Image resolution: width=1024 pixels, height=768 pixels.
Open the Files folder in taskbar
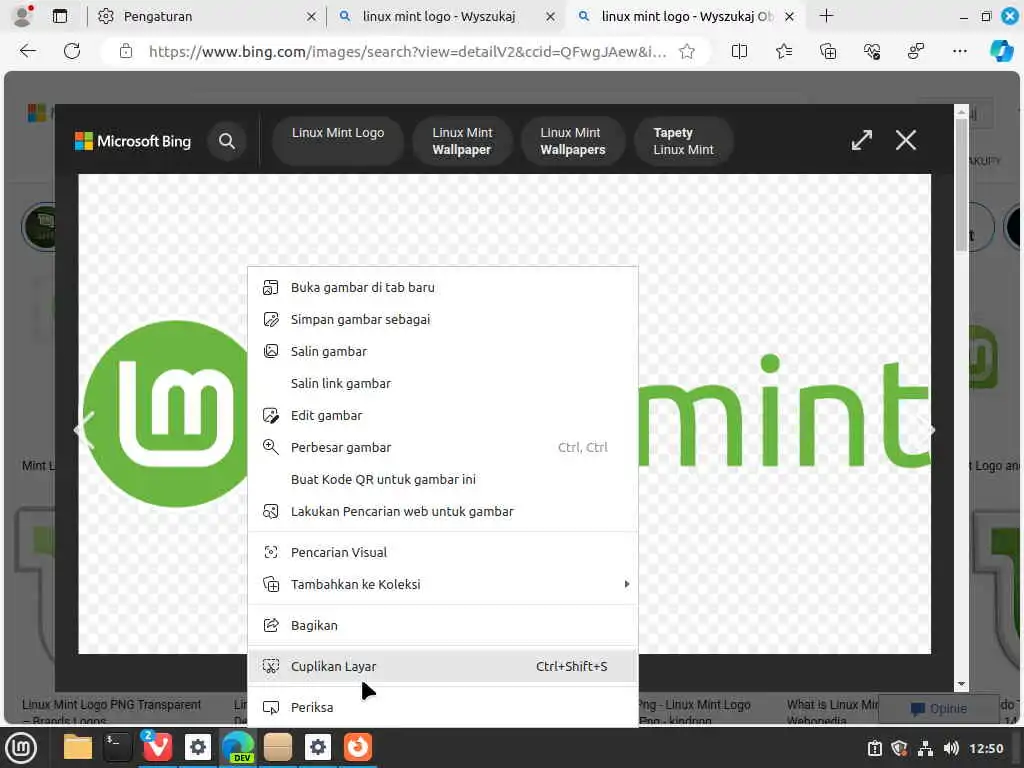(x=78, y=748)
